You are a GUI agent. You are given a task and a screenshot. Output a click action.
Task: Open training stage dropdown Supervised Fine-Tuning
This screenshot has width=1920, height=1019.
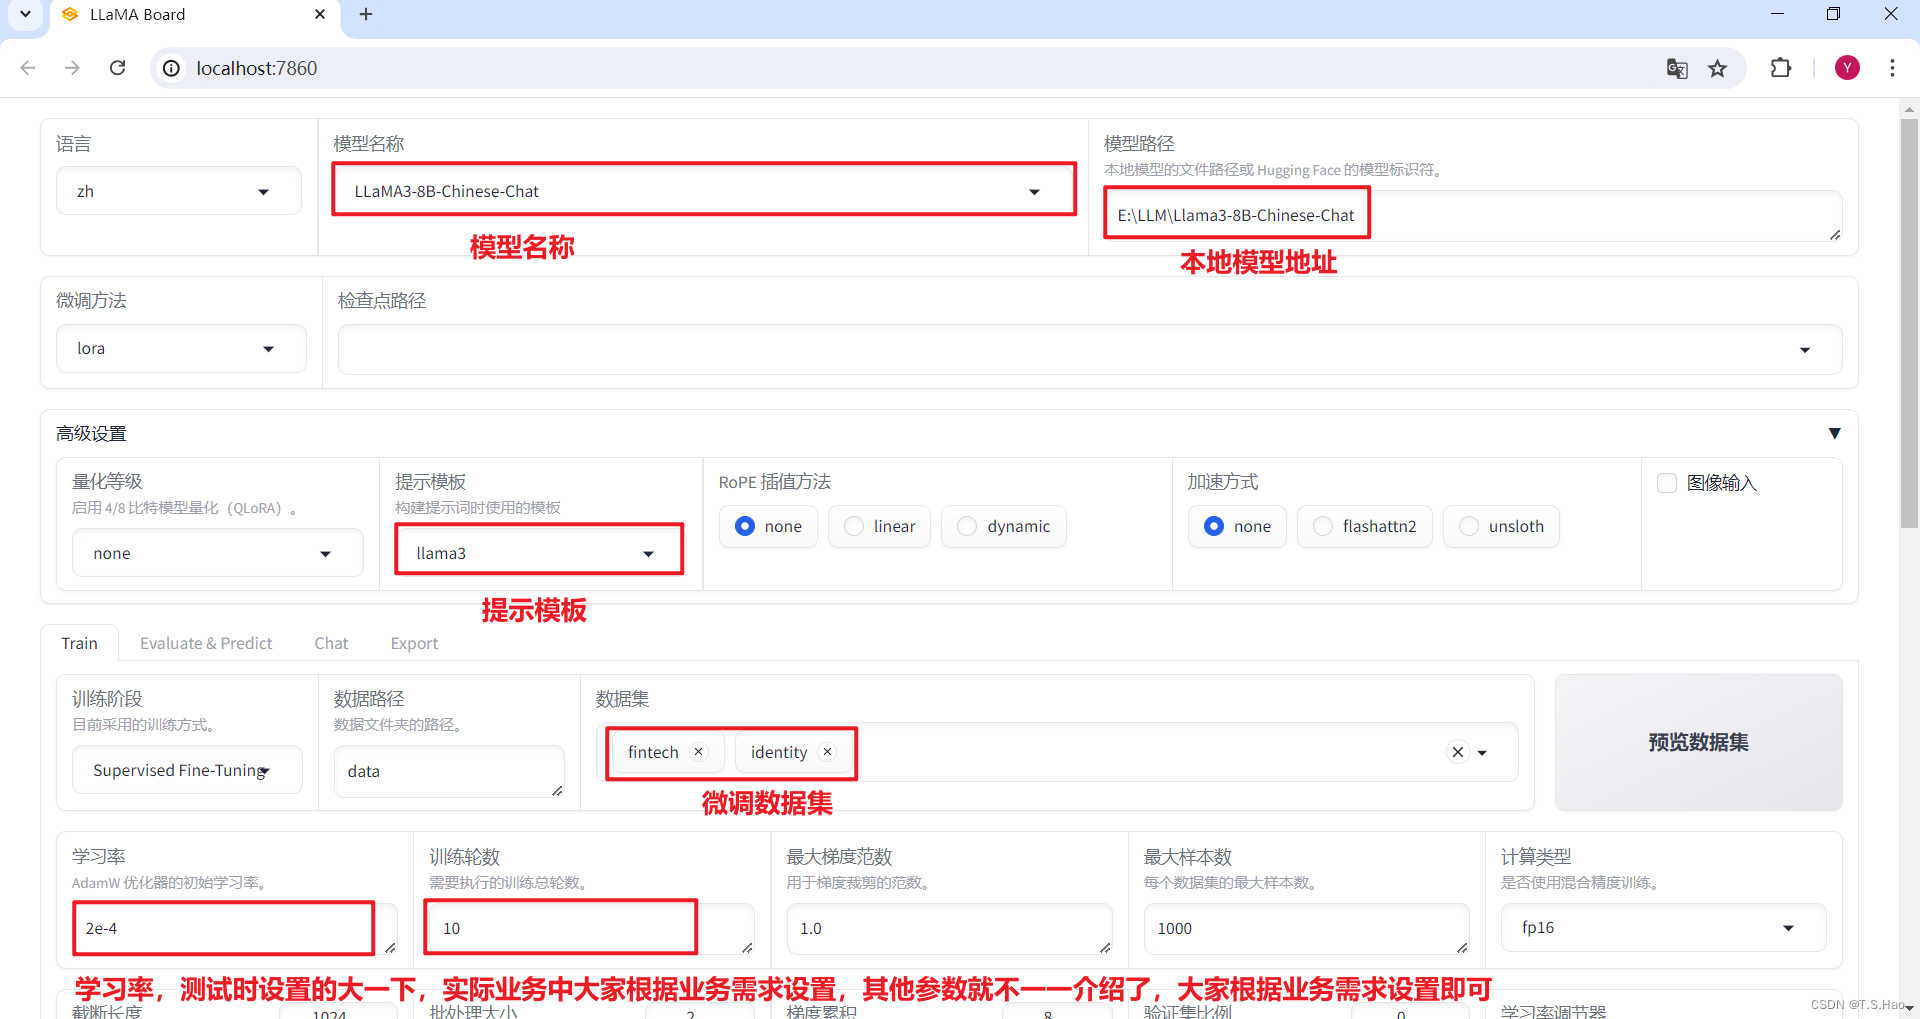187,770
